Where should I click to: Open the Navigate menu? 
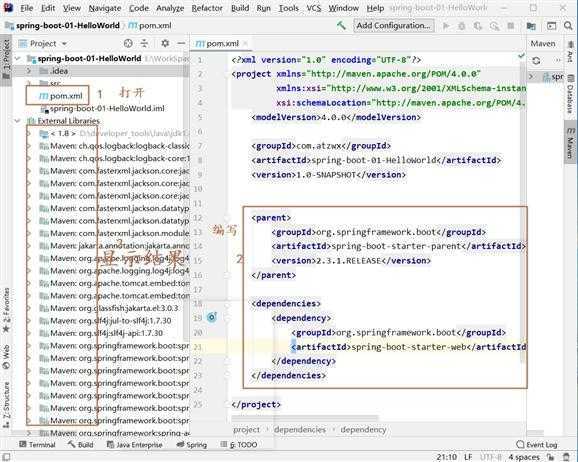(105, 8)
